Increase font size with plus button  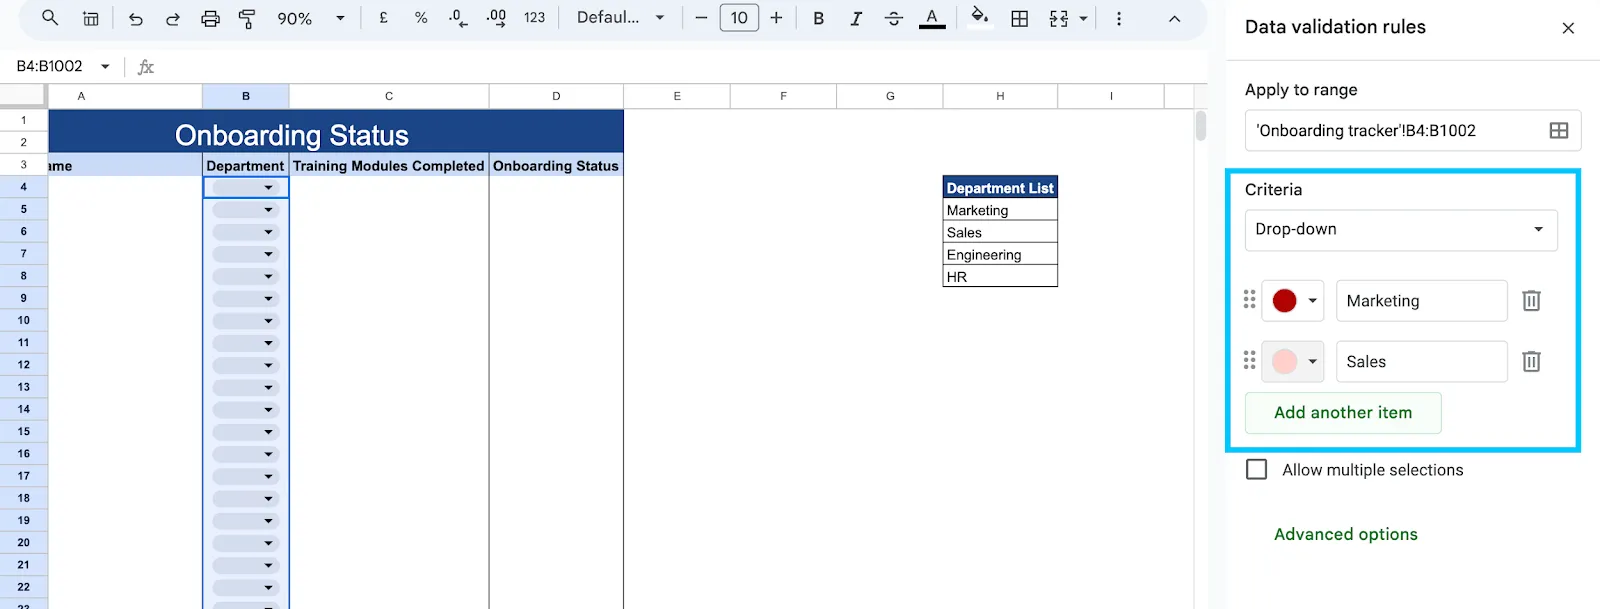[776, 18]
